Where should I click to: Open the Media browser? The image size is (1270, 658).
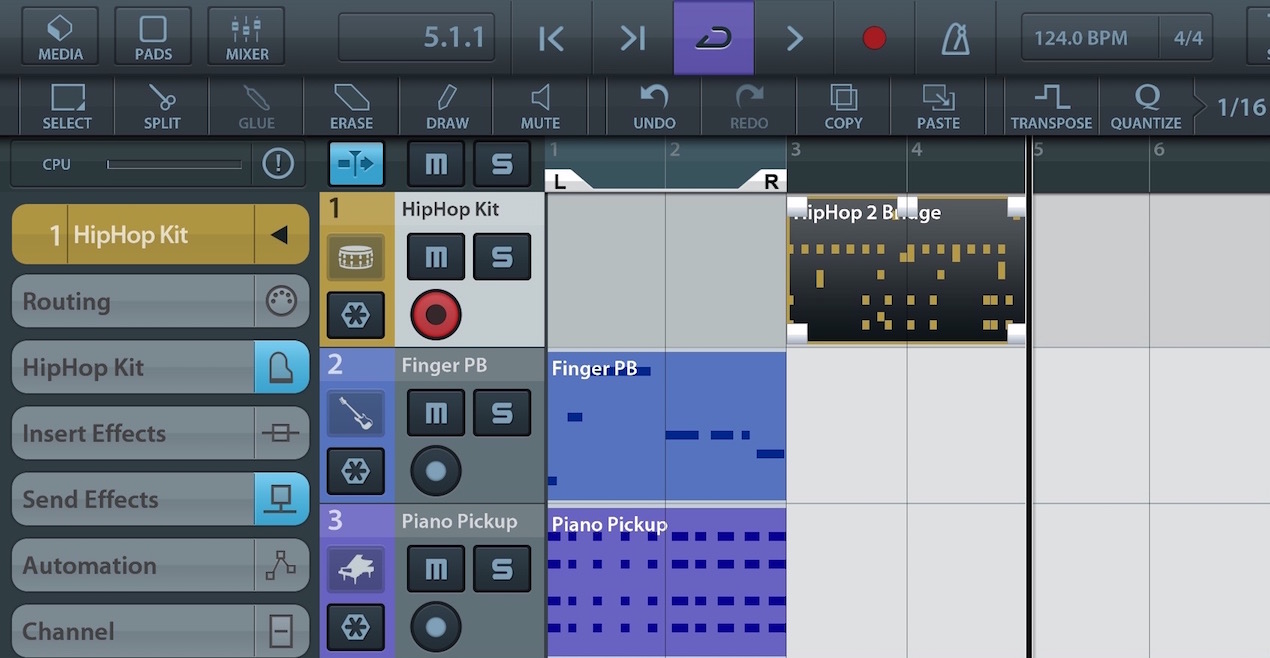[61, 37]
